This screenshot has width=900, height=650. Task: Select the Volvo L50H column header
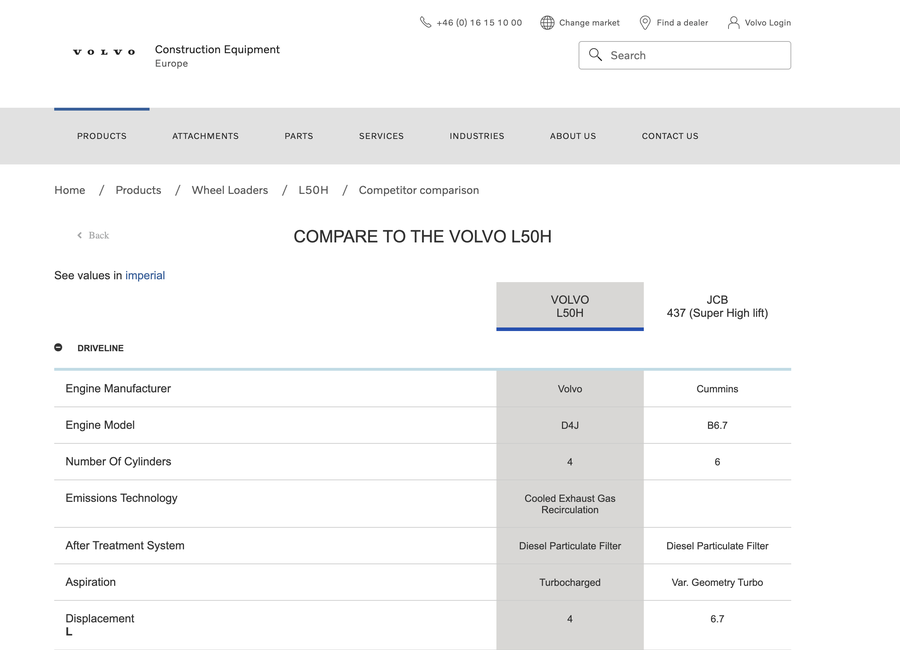[570, 306]
